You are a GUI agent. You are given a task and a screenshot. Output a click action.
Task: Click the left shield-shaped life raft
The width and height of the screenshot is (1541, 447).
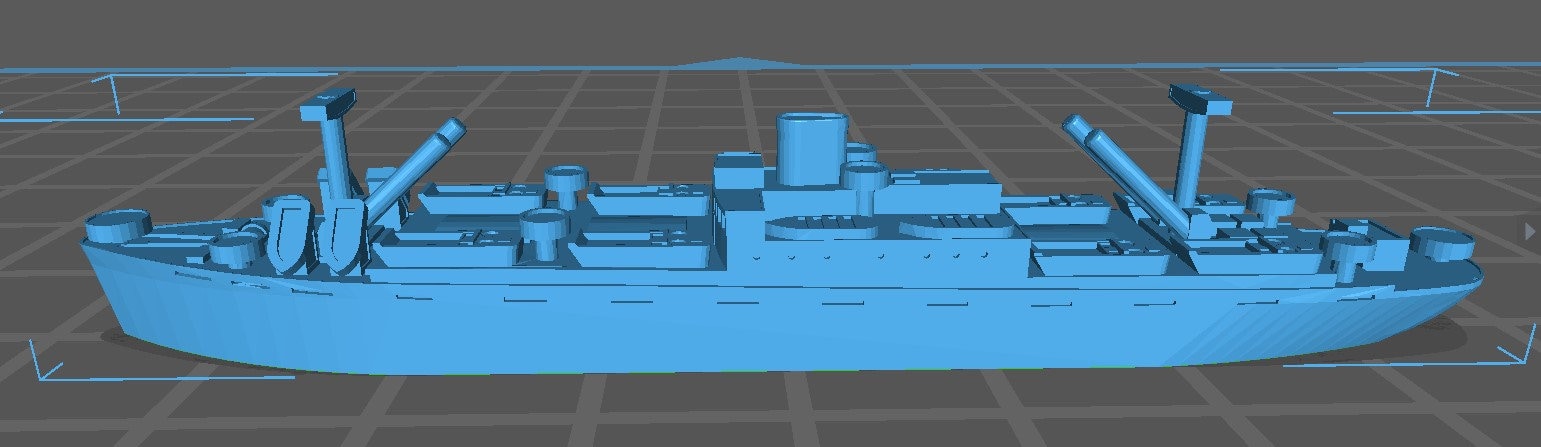coord(290,234)
